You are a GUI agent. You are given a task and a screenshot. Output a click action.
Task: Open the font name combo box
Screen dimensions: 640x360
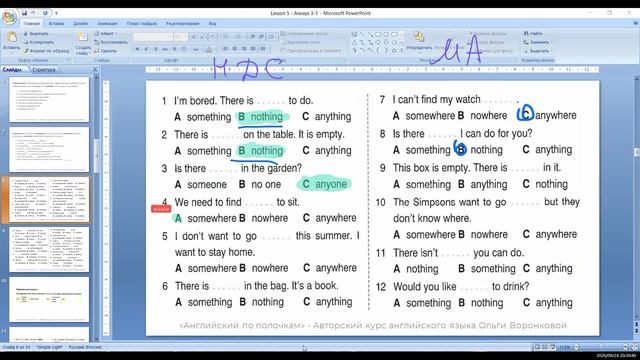pyautogui.click(x=152, y=37)
